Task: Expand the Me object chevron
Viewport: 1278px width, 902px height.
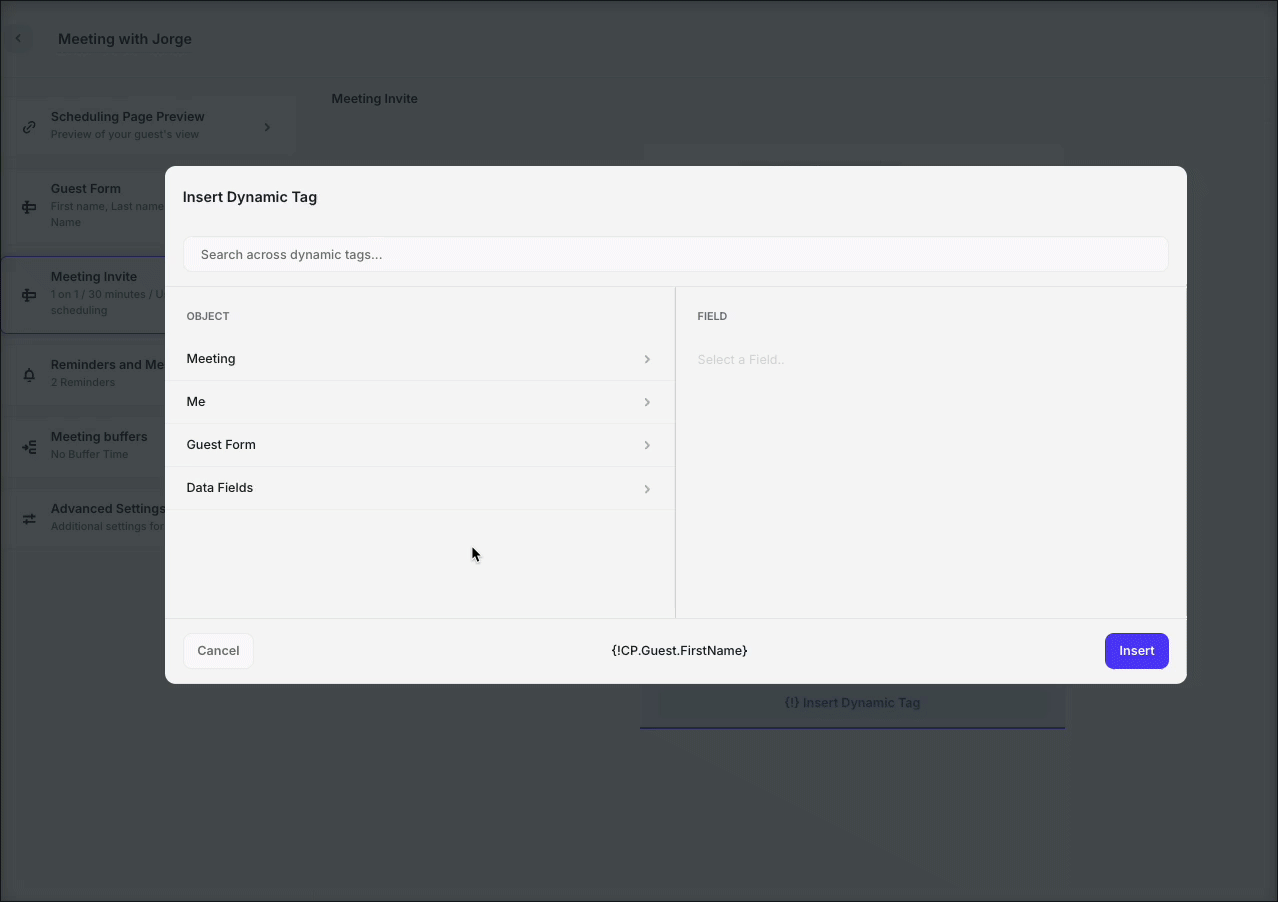Action: pos(647,402)
